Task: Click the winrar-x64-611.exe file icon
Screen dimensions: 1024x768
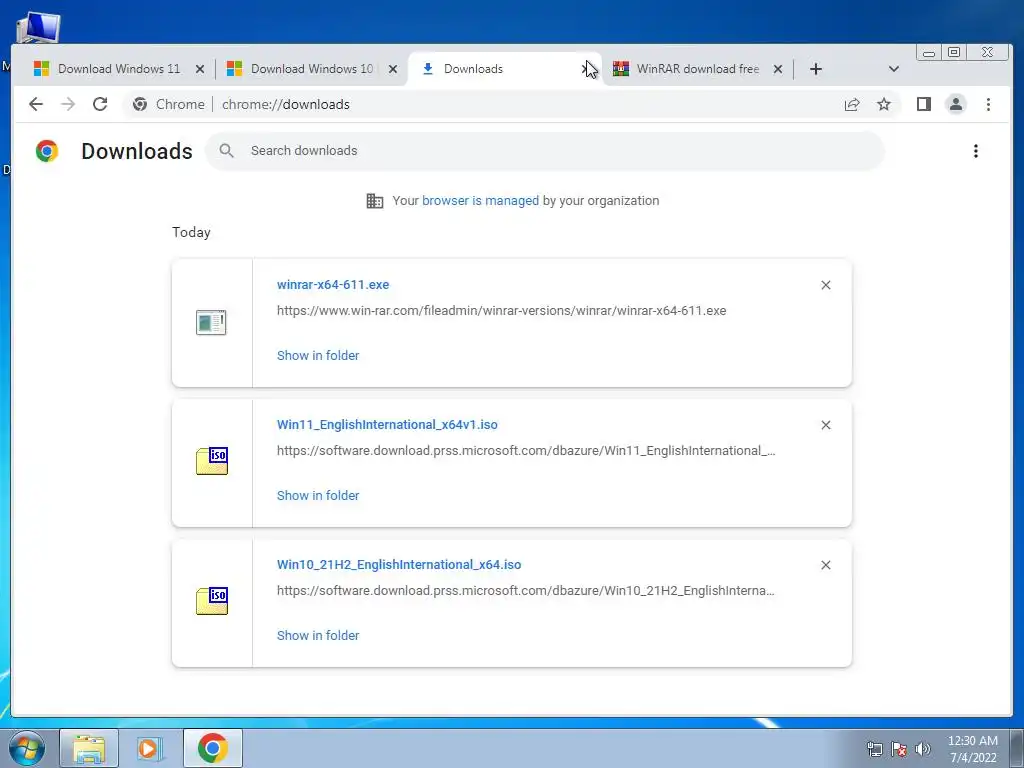Action: coord(211,323)
